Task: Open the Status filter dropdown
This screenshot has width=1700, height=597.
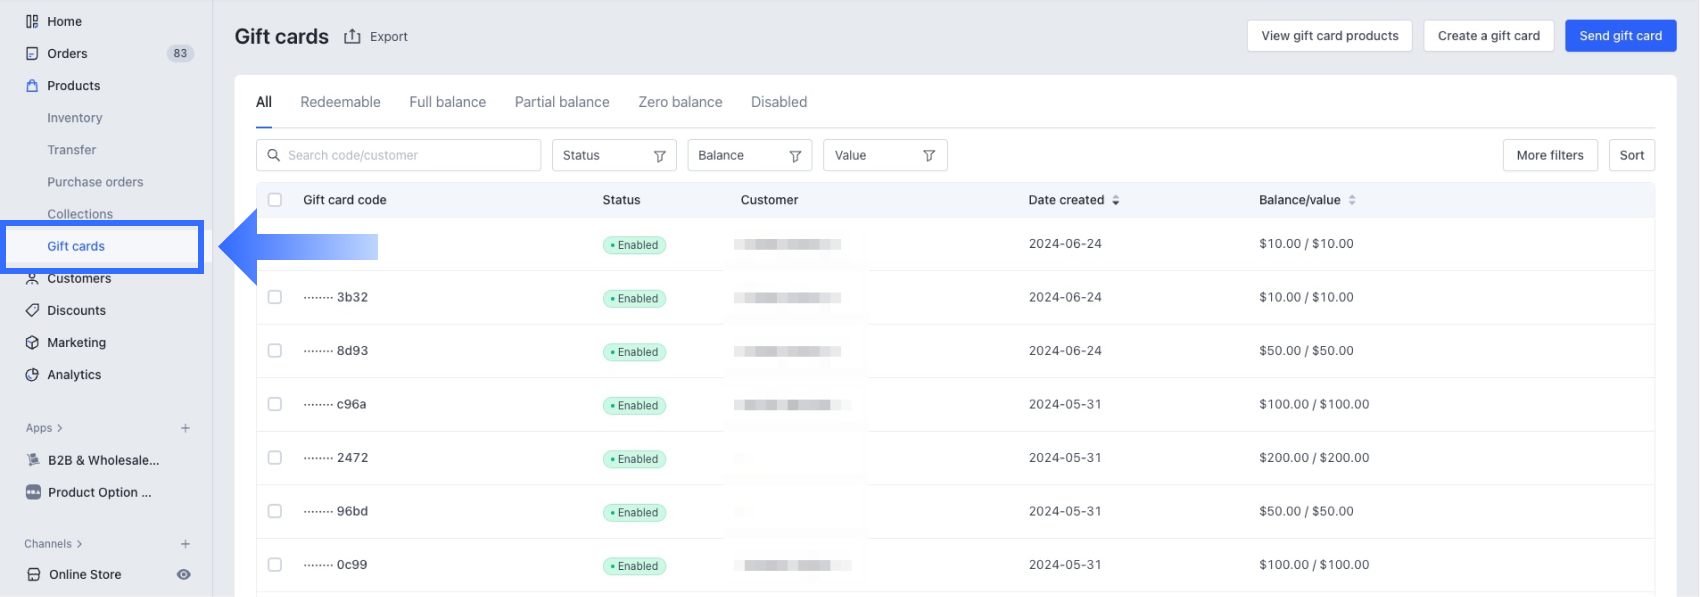Action: [x=614, y=155]
